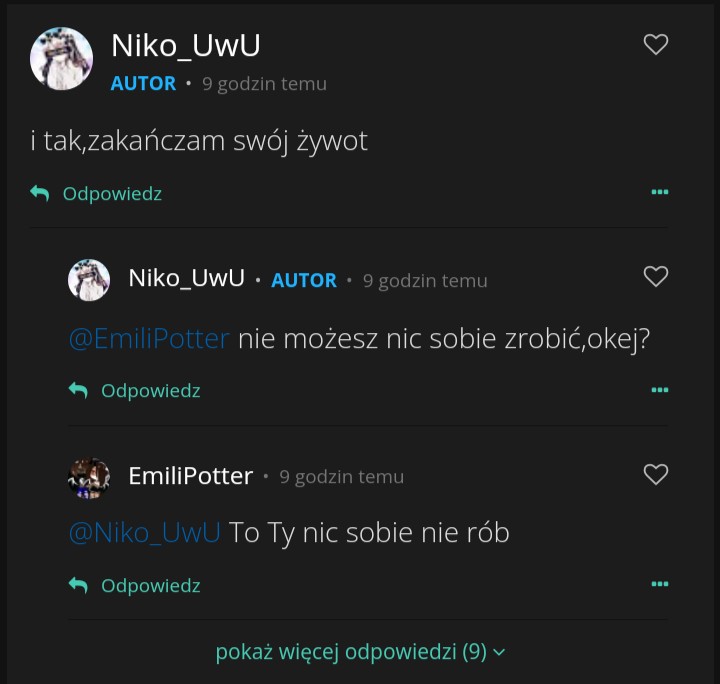
Task: Expand "pokaż więcej odpowiedzi (9)"
Action: 360,652
